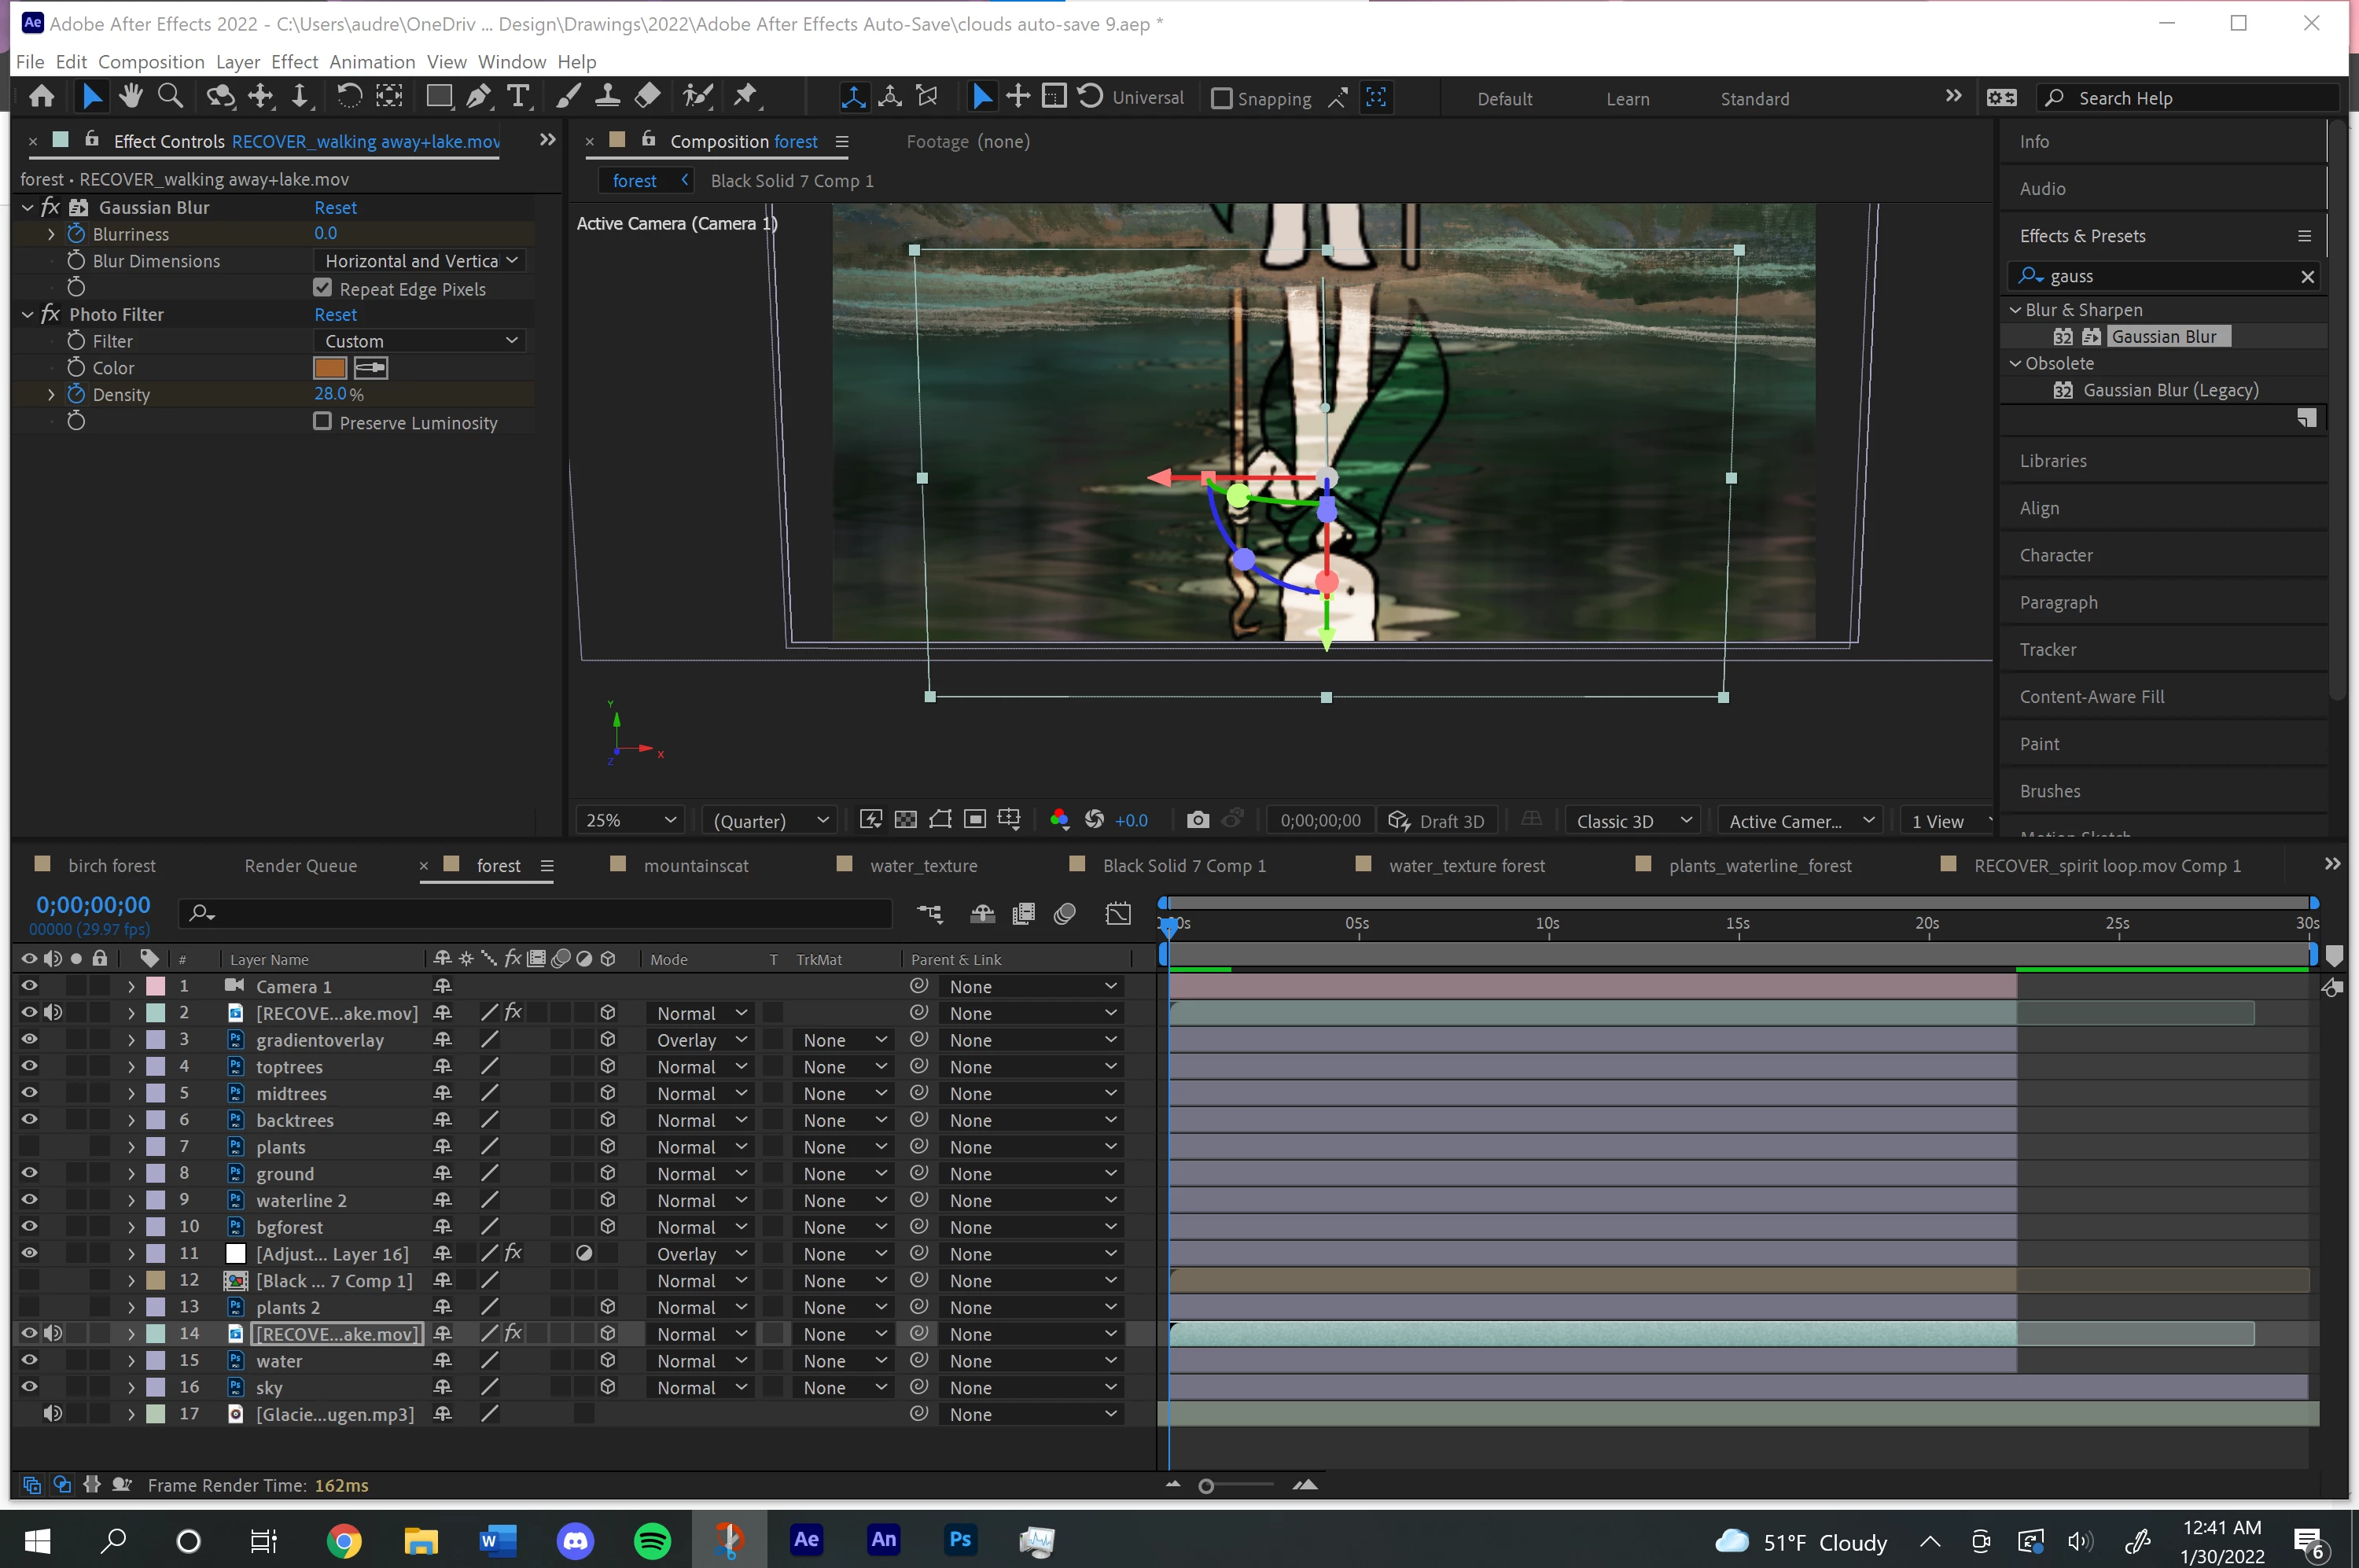The height and width of the screenshot is (1568, 2359).
Task: Select the Puppet Pin tool
Action: coord(746,97)
